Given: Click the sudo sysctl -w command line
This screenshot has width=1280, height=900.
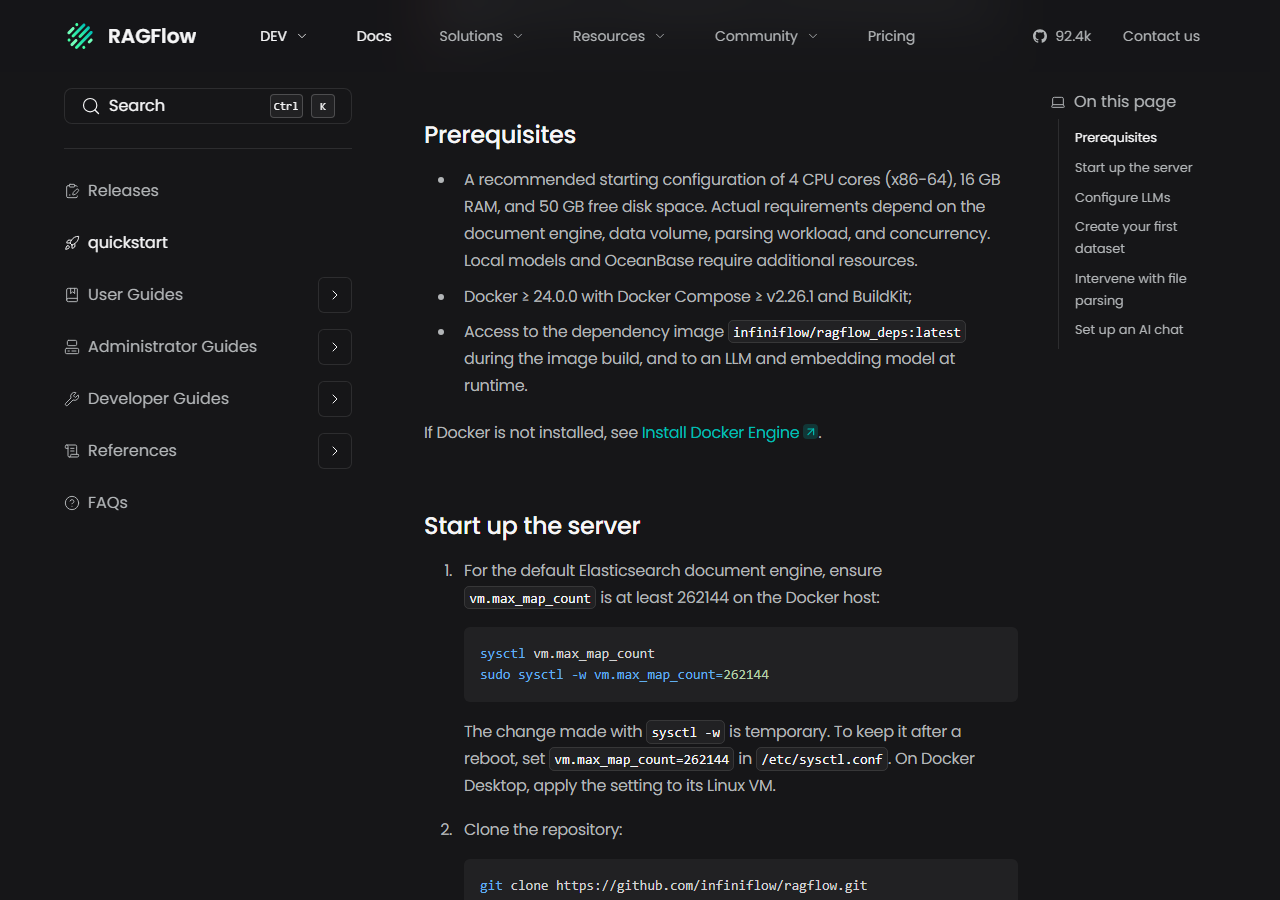Looking at the screenshot, I should pos(624,675).
